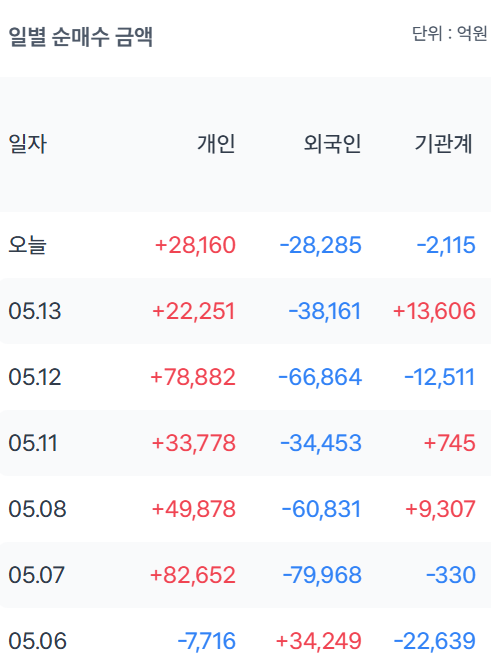Click the -28,285 foreigner value
Image resolution: width=491 pixels, height=662 pixels.
(x=320, y=245)
